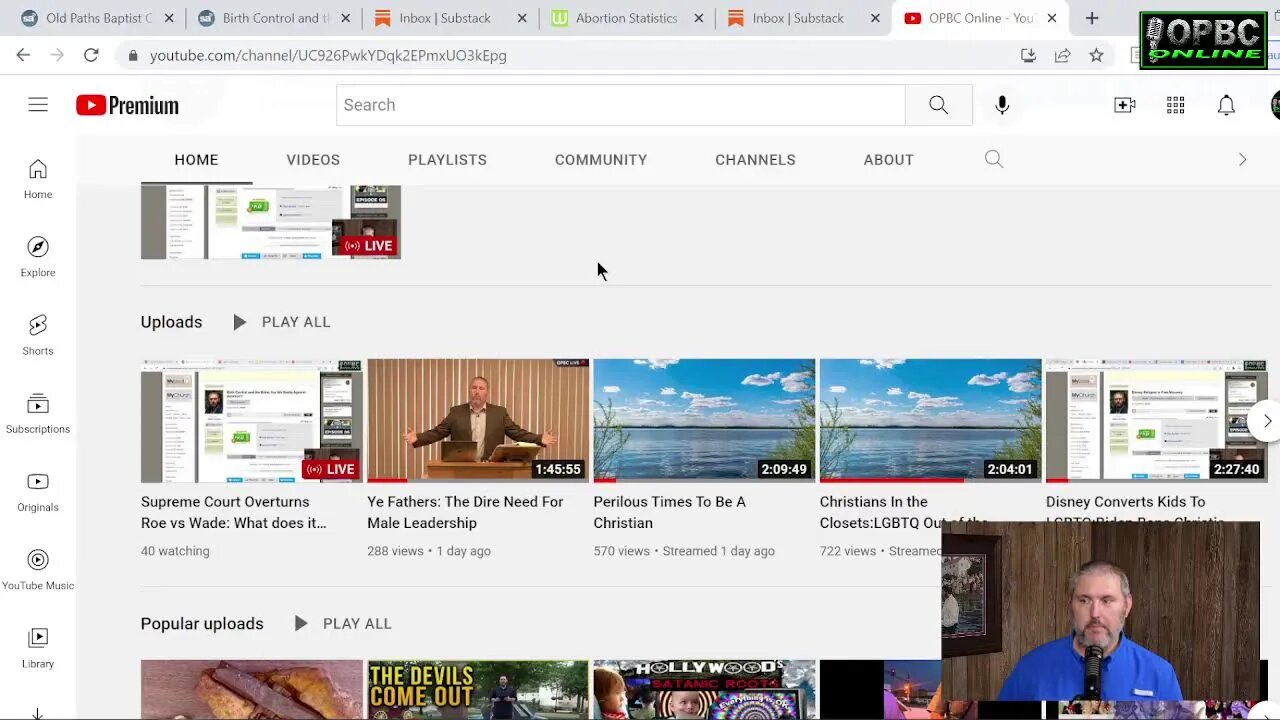
Task: Select the COMMUNITY channel tab
Action: click(x=601, y=159)
